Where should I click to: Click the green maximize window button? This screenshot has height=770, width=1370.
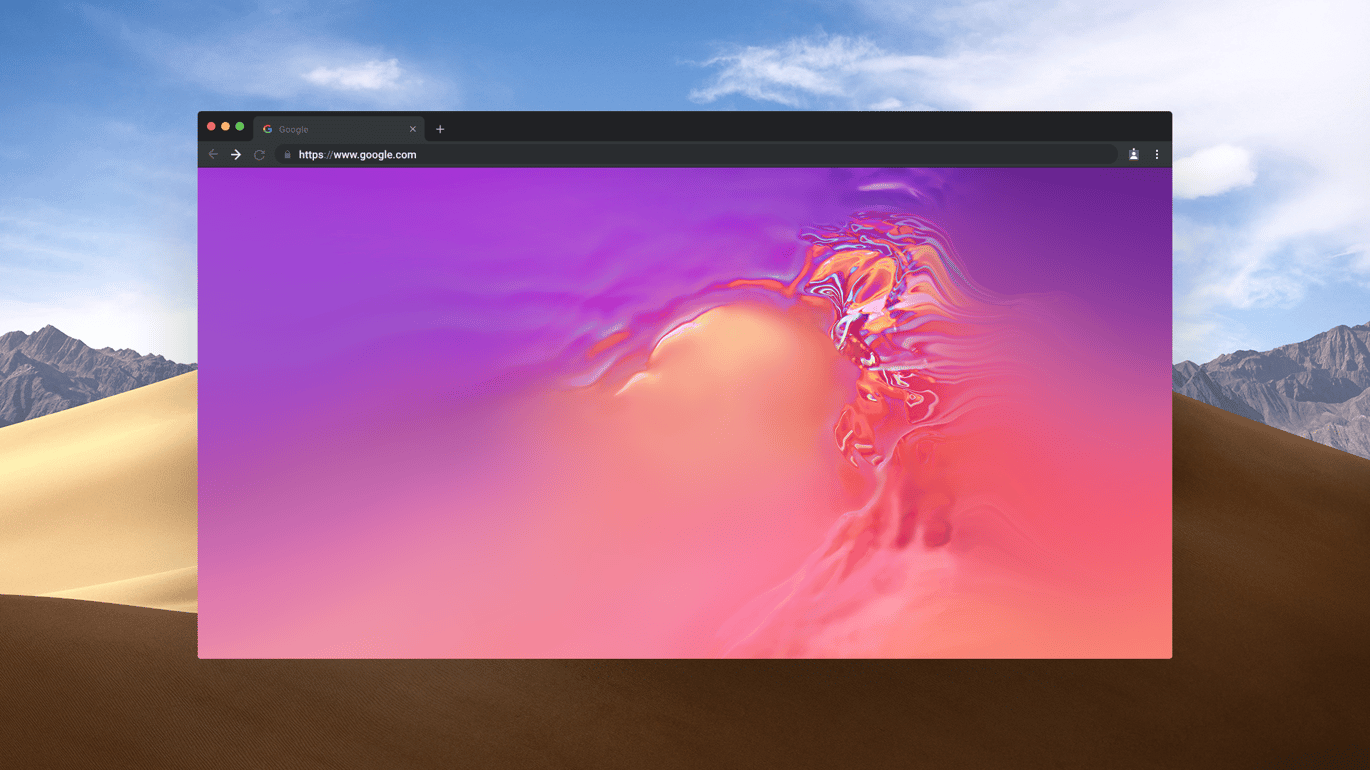[240, 127]
